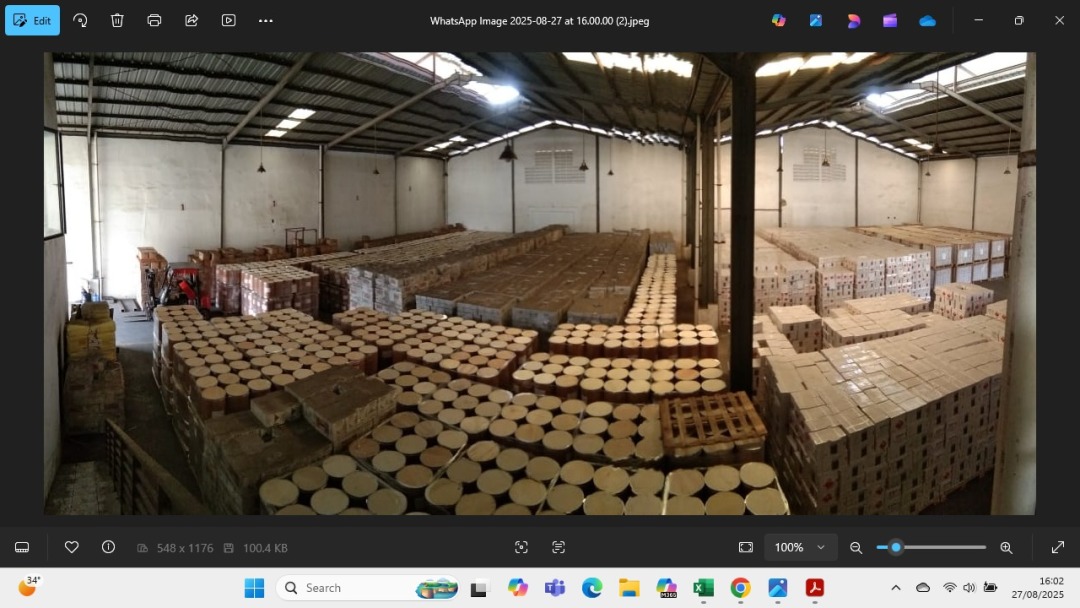Image resolution: width=1080 pixels, height=608 pixels.
Task: Click the zoom slider handle
Action: point(896,547)
